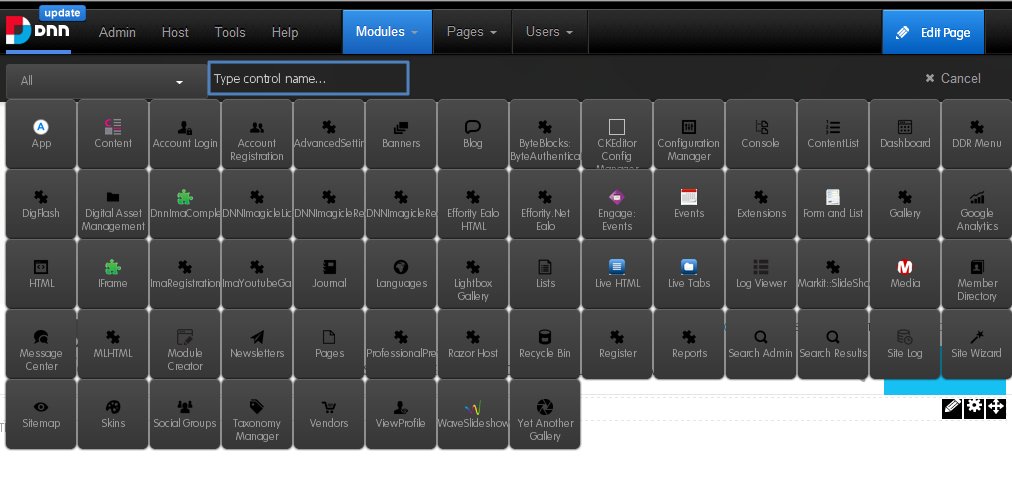Screen dimensions: 1012x494
Task: Pick the Media module tile
Action: coord(905,274)
